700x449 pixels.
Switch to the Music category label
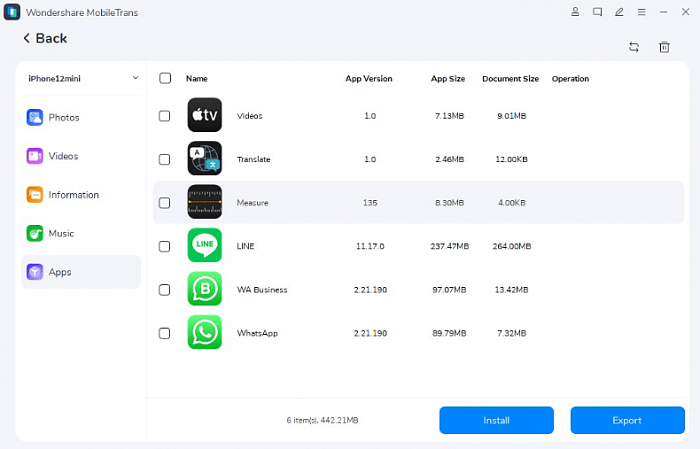coord(61,233)
